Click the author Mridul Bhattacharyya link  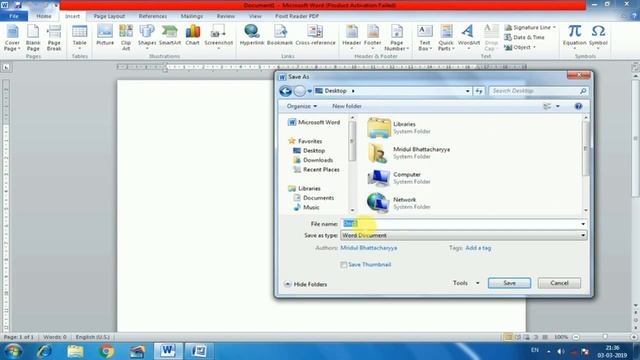coord(369,248)
